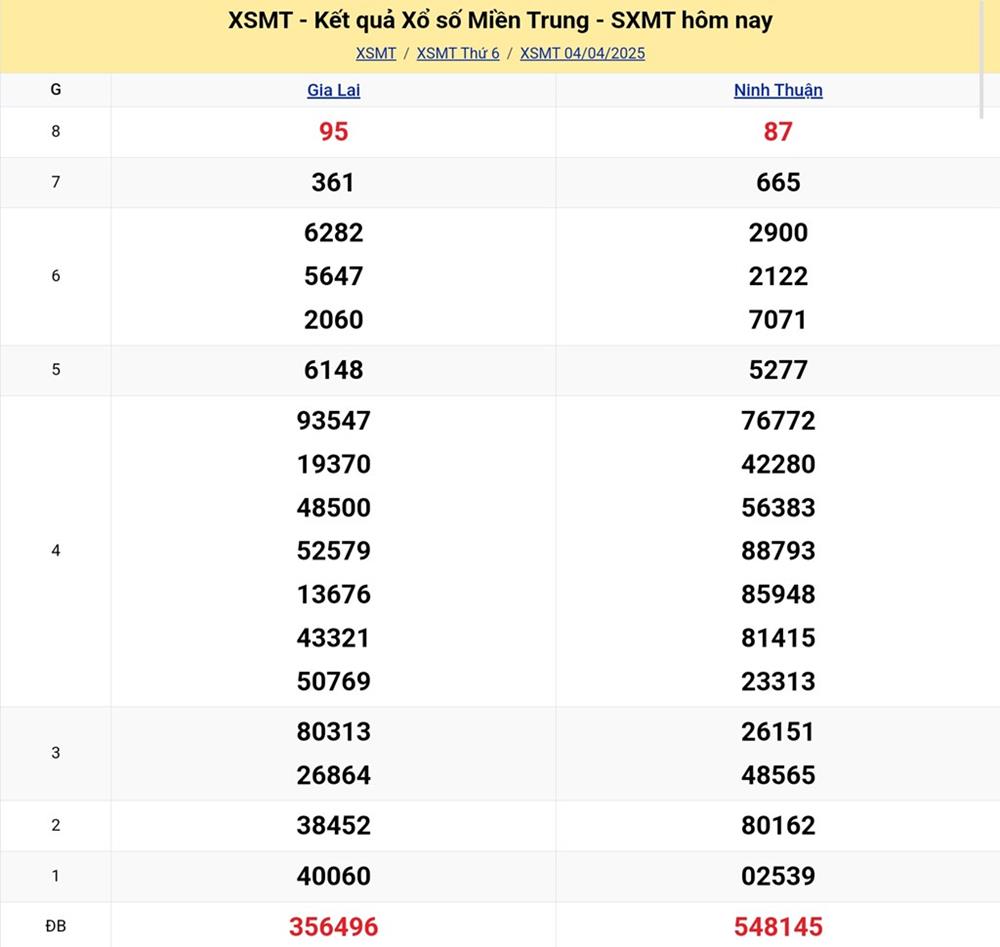Open the Ninh Thuận province link
The height and width of the screenshot is (947, 1000).
pyautogui.click(x=778, y=90)
